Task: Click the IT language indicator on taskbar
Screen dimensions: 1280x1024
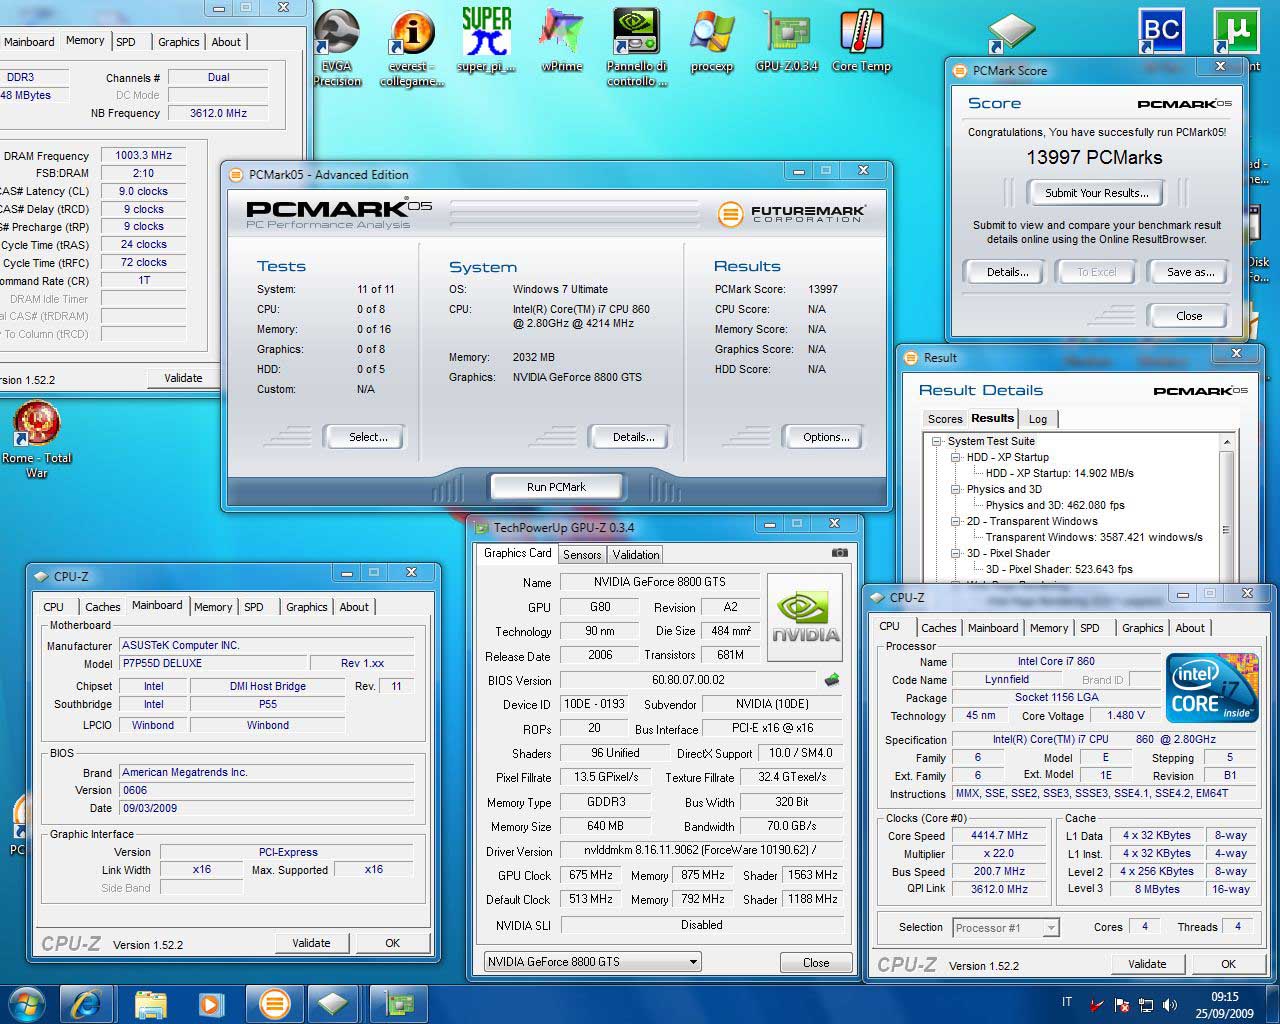Action: click(x=1067, y=1002)
